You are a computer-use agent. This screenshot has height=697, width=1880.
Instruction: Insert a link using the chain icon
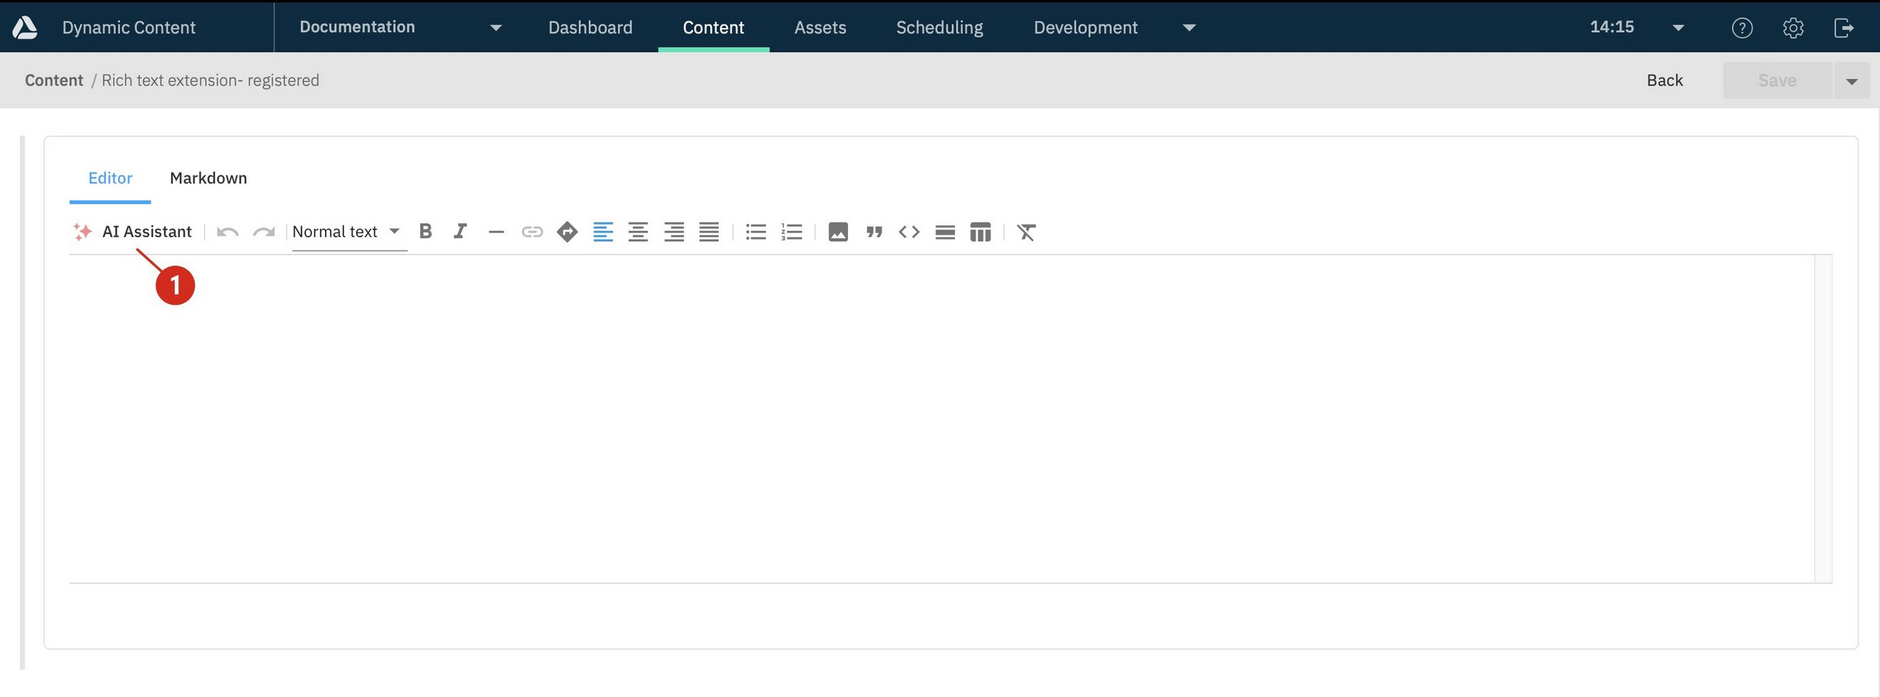532,232
